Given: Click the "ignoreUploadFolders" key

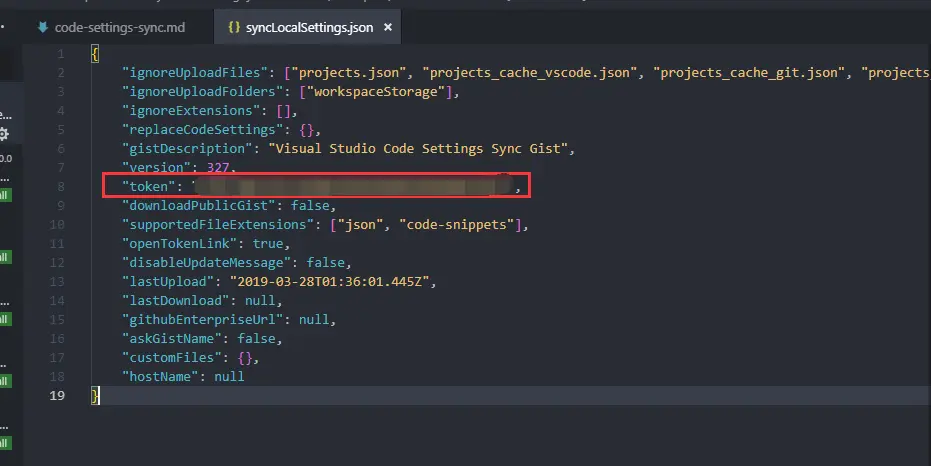Looking at the screenshot, I should 202,91.
